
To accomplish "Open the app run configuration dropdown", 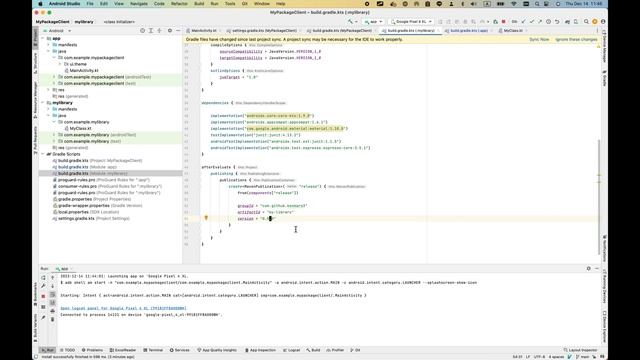I will [x=373, y=22].
